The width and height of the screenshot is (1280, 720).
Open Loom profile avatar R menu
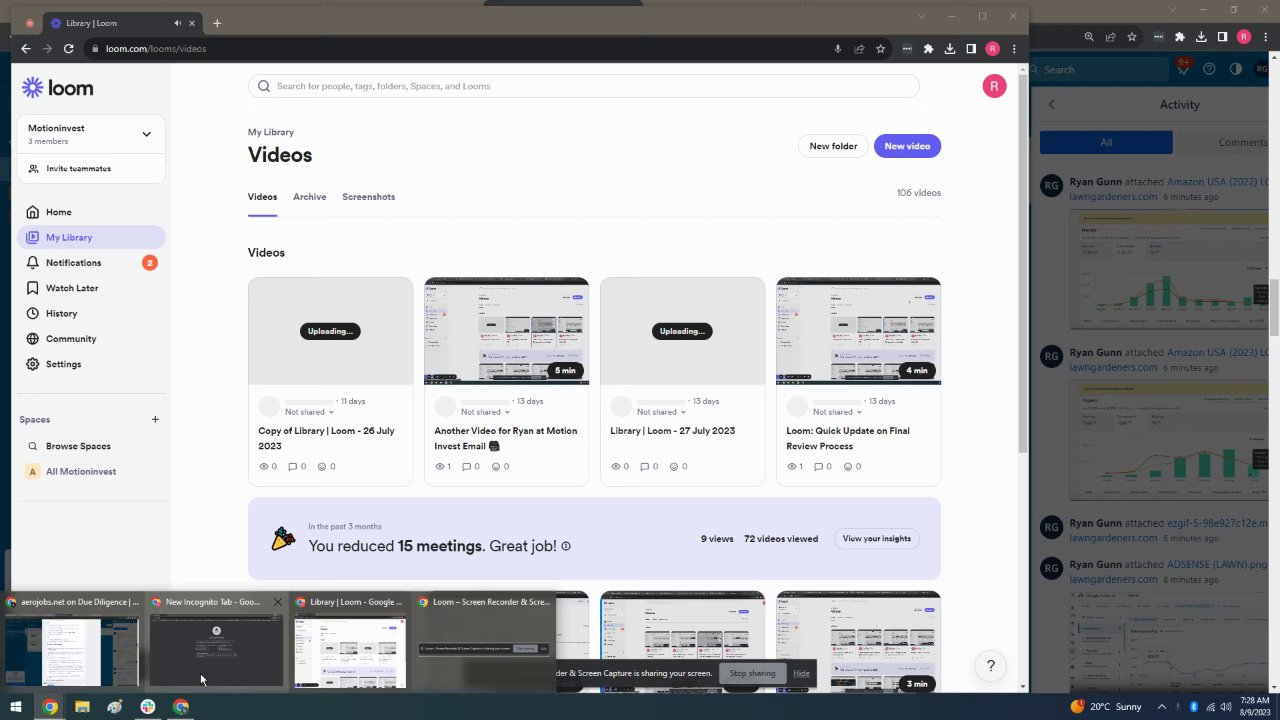click(994, 86)
